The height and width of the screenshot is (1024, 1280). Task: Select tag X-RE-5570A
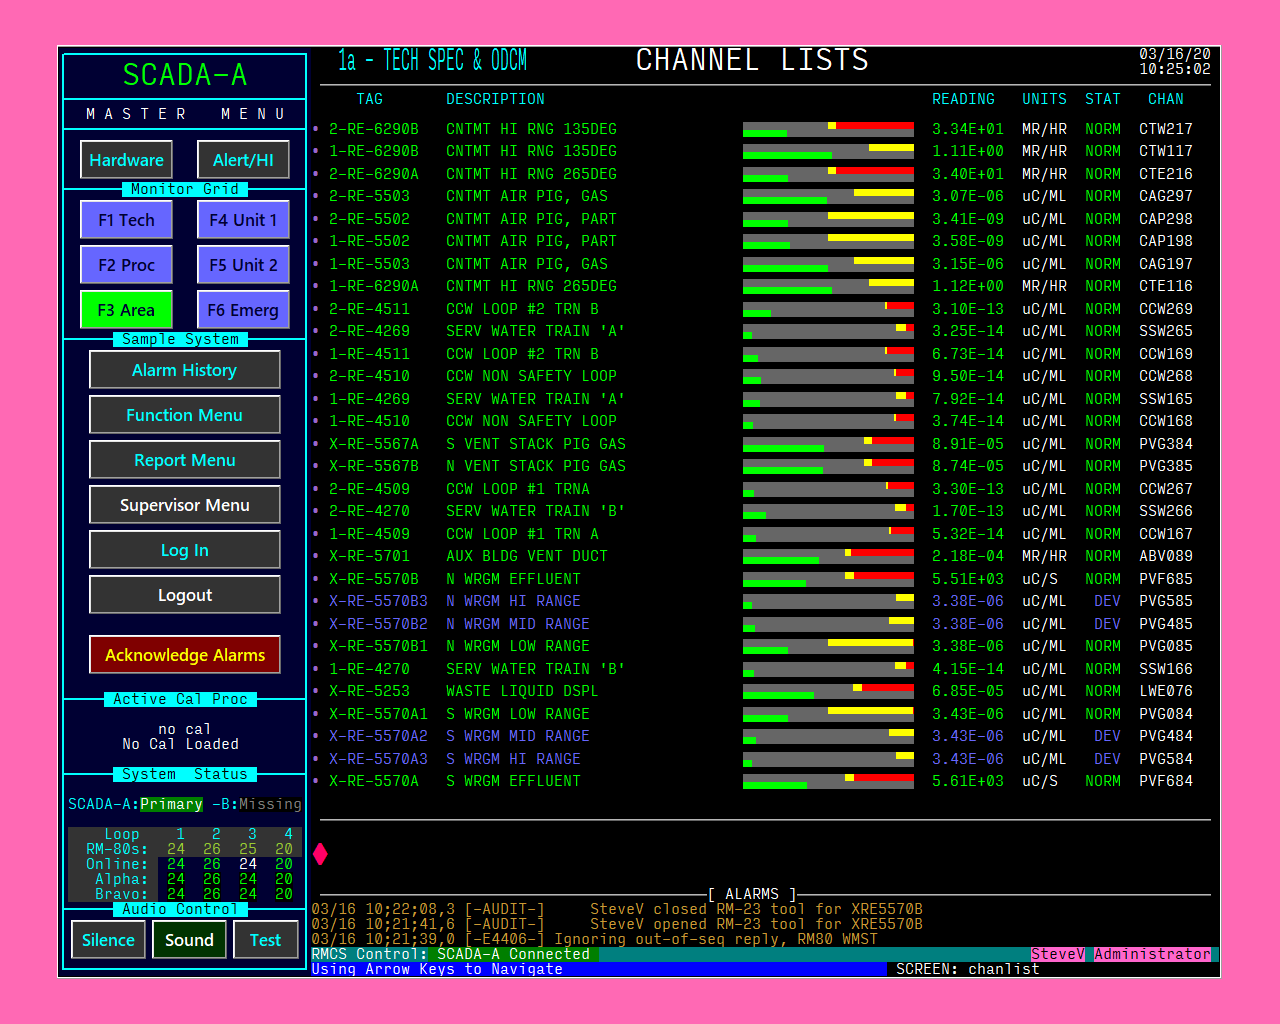tap(374, 781)
